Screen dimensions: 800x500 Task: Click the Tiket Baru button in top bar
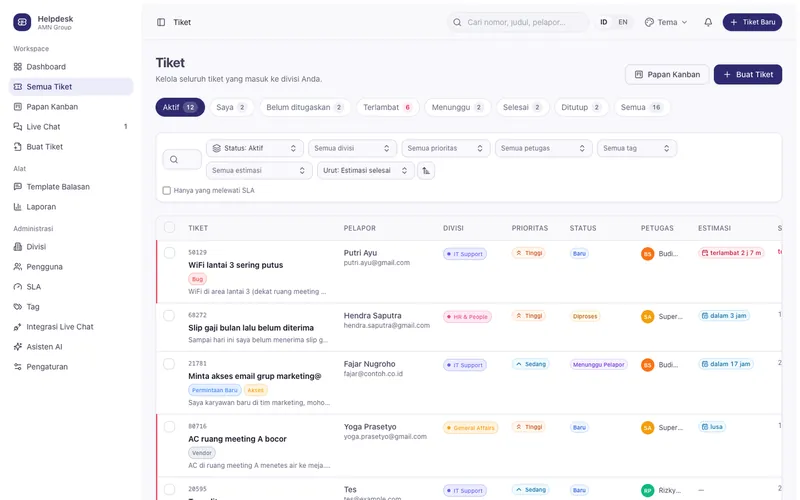[x=752, y=22]
